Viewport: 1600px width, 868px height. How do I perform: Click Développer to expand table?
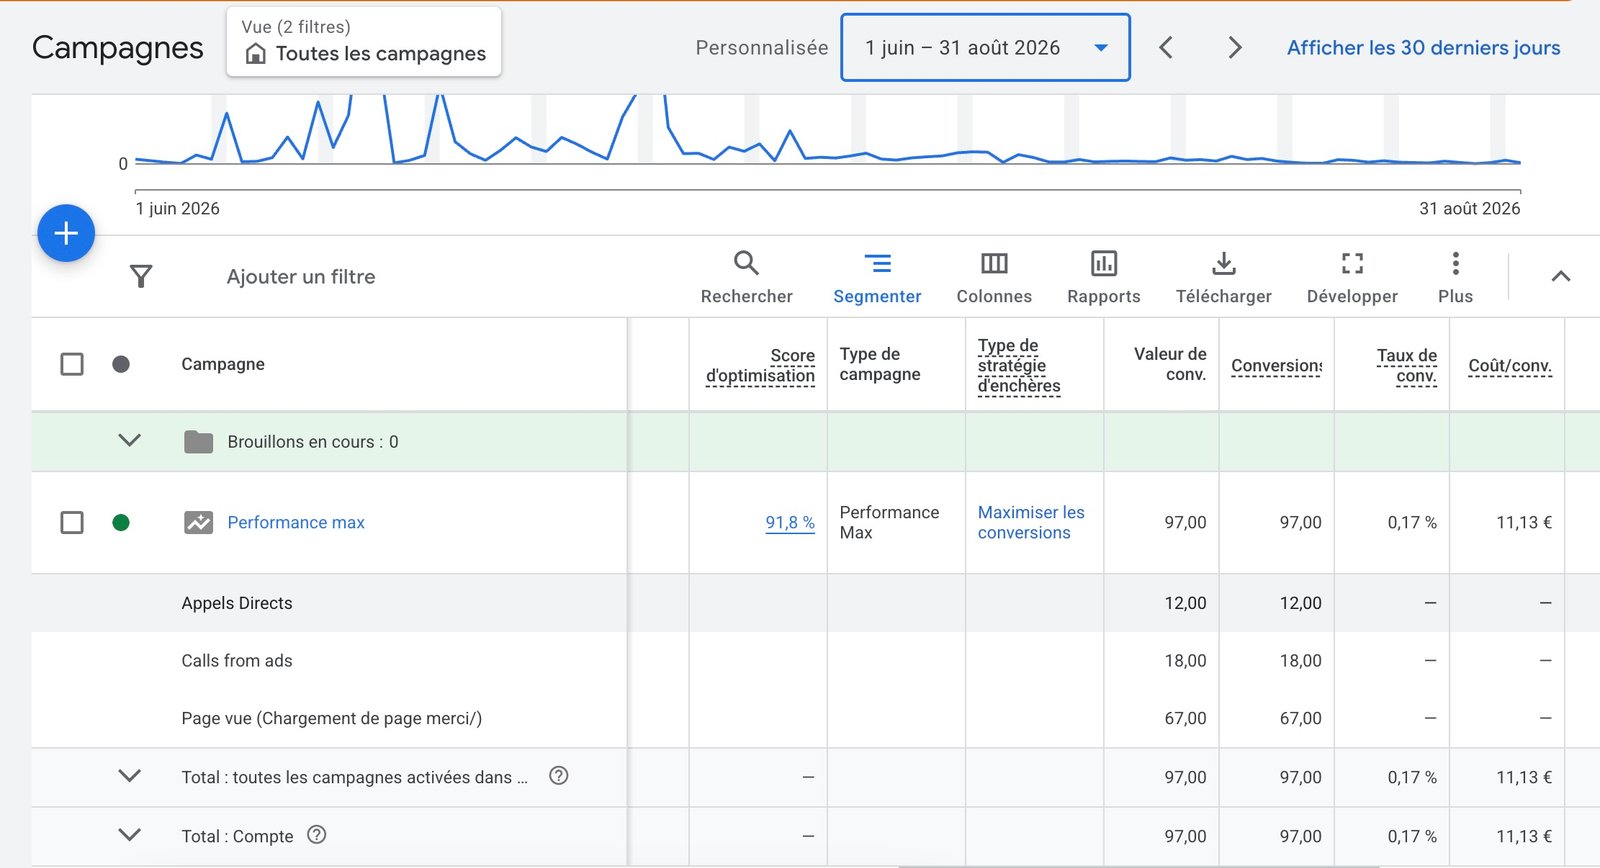tap(1352, 277)
